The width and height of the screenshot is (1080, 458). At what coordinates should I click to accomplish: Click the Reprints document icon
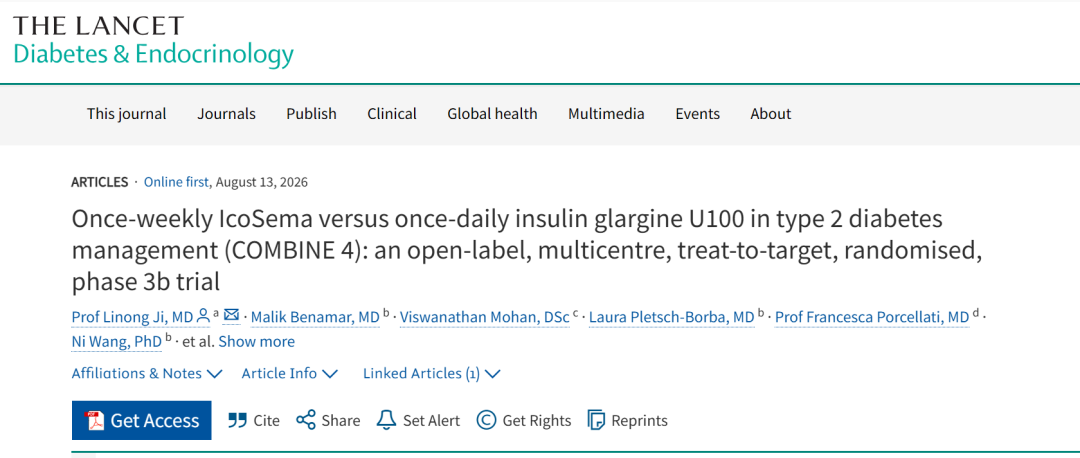596,420
